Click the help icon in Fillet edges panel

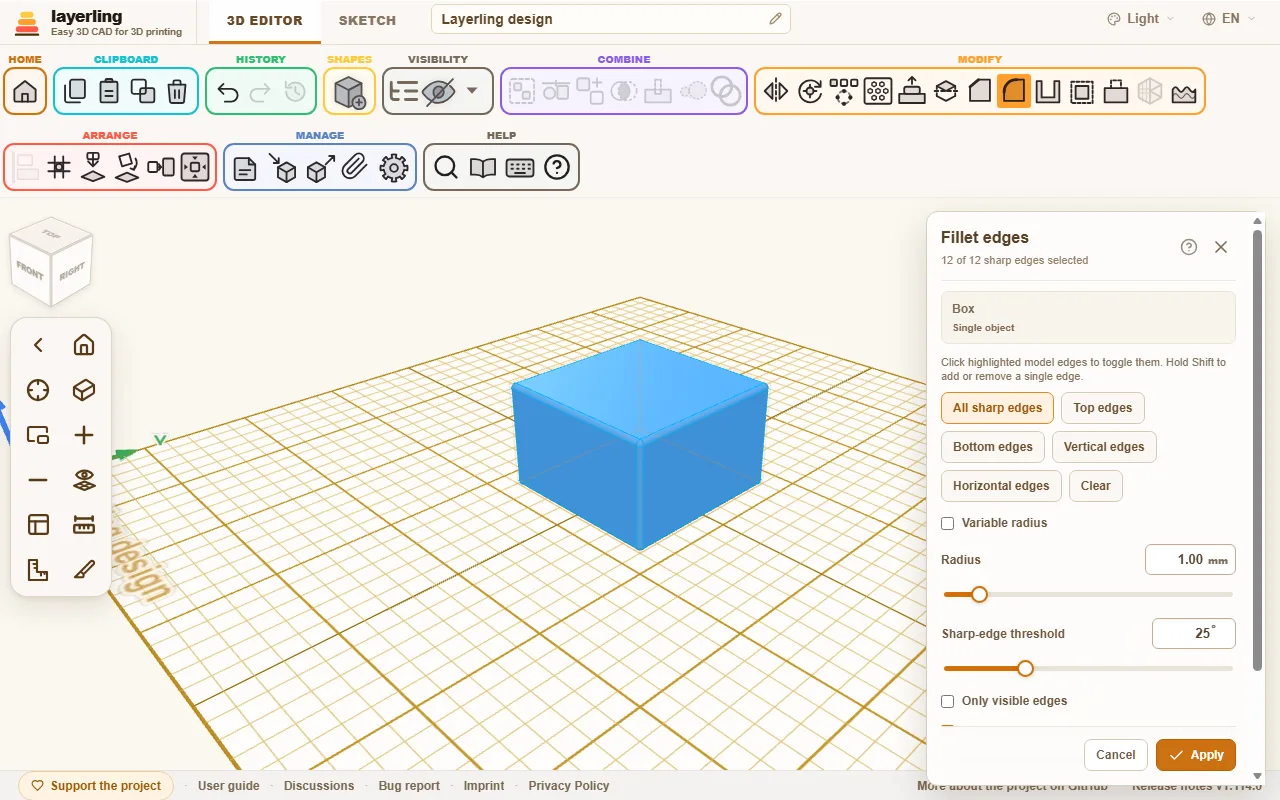(x=1189, y=247)
